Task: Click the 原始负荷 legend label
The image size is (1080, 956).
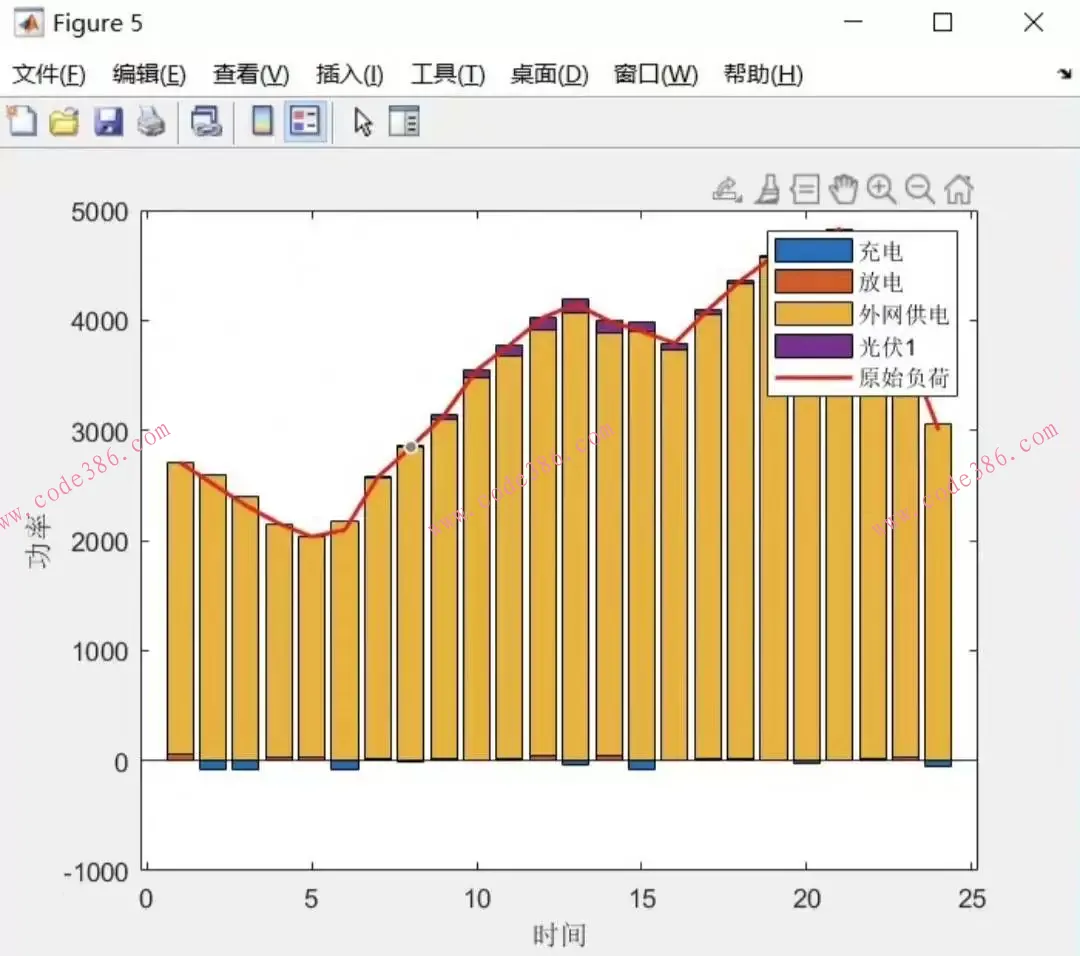Action: (904, 377)
